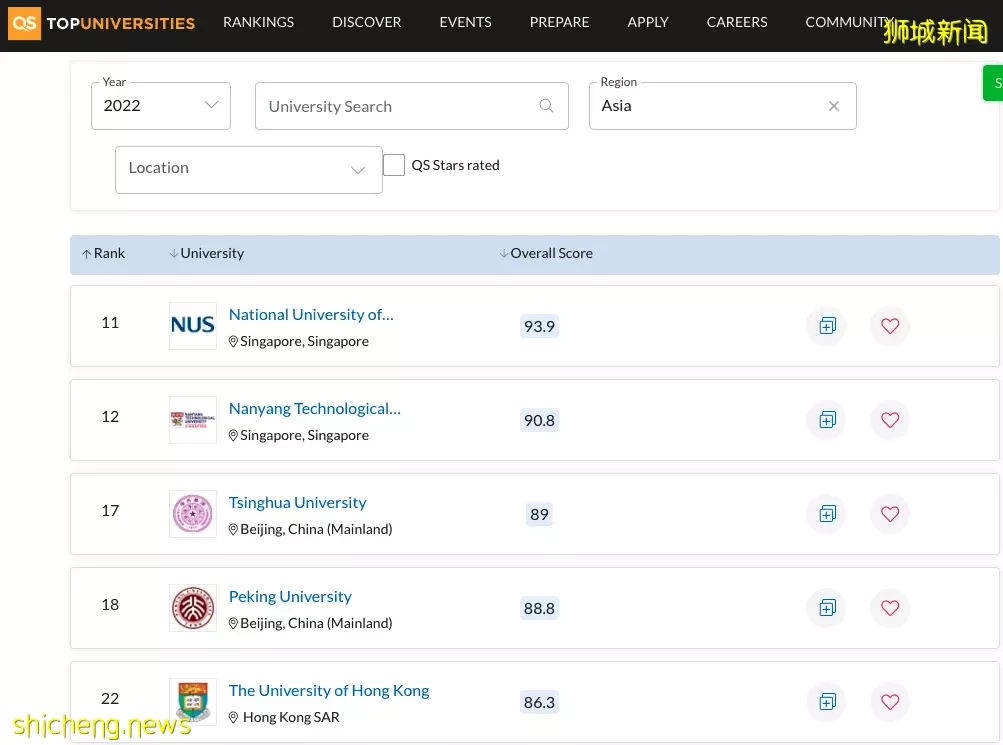1003x745 pixels.
Task: Favorite The University of Hong Kong
Action: [x=890, y=702]
